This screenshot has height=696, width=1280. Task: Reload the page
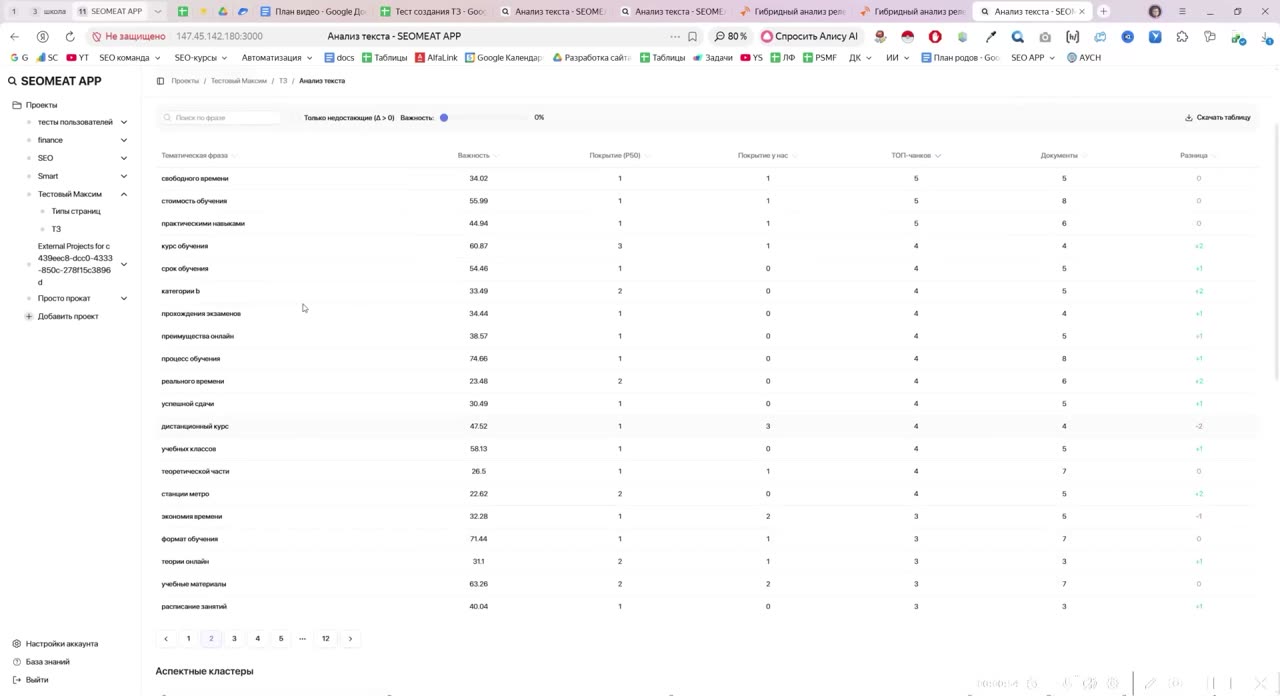click(x=69, y=36)
